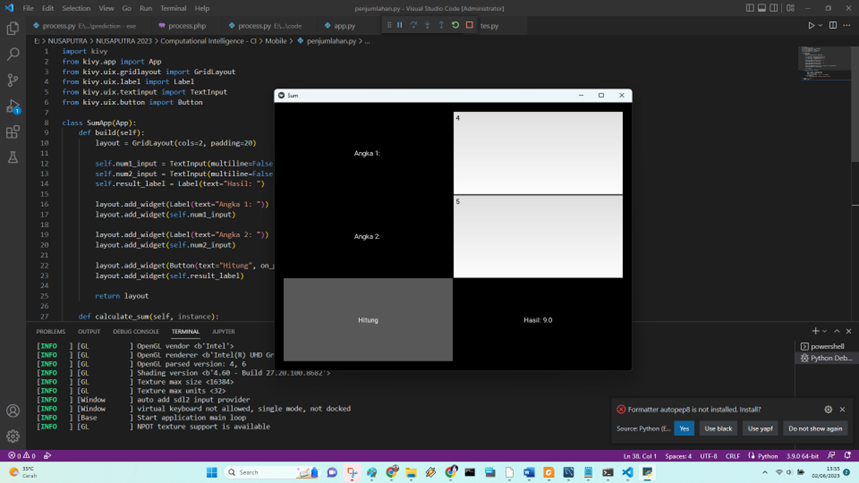
Task: Open the Testing flask view
Action: point(13,158)
